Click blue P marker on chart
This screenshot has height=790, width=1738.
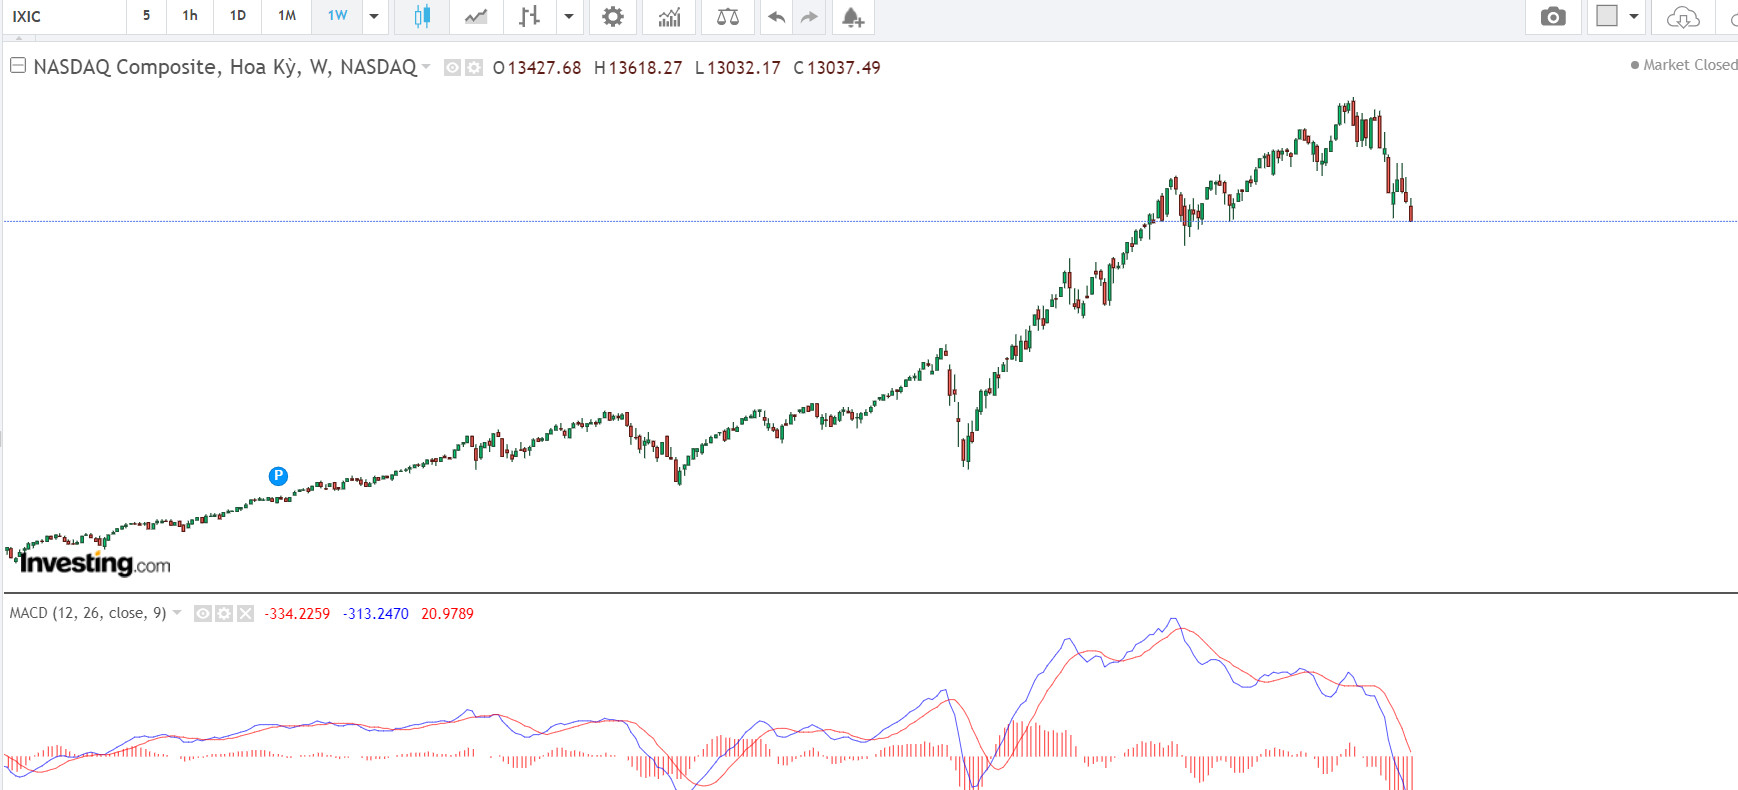pyautogui.click(x=278, y=476)
